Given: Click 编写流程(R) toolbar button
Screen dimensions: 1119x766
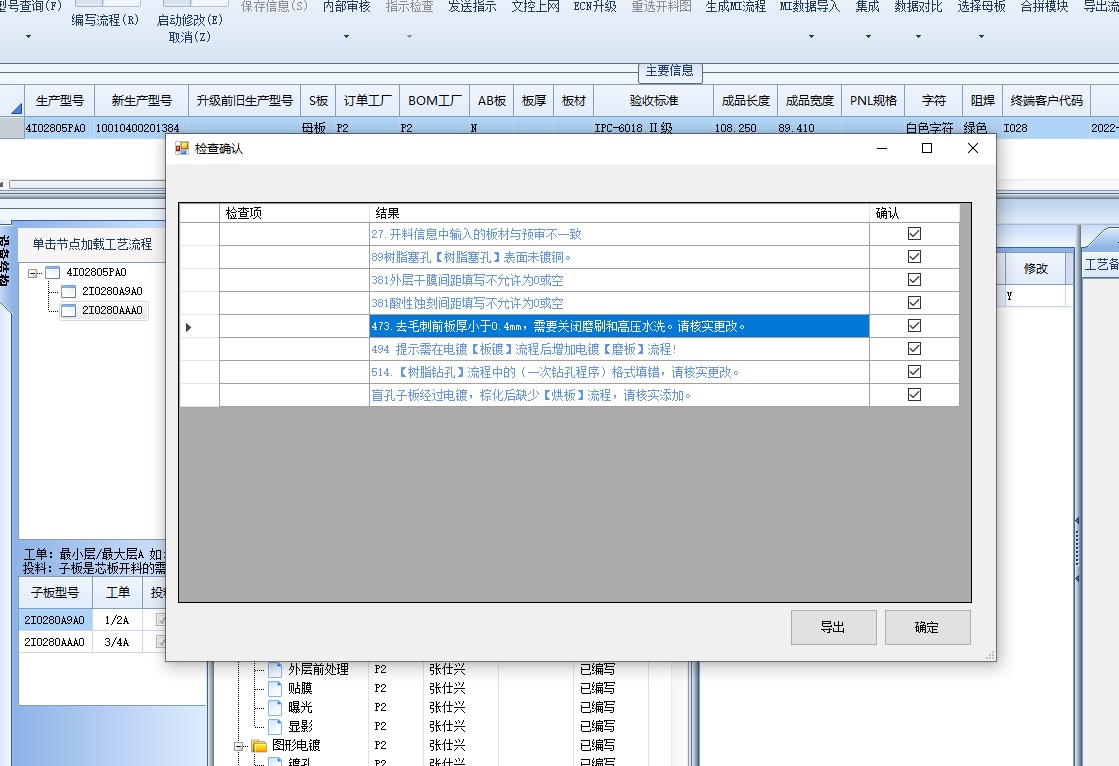Looking at the screenshot, I should 106,20.
